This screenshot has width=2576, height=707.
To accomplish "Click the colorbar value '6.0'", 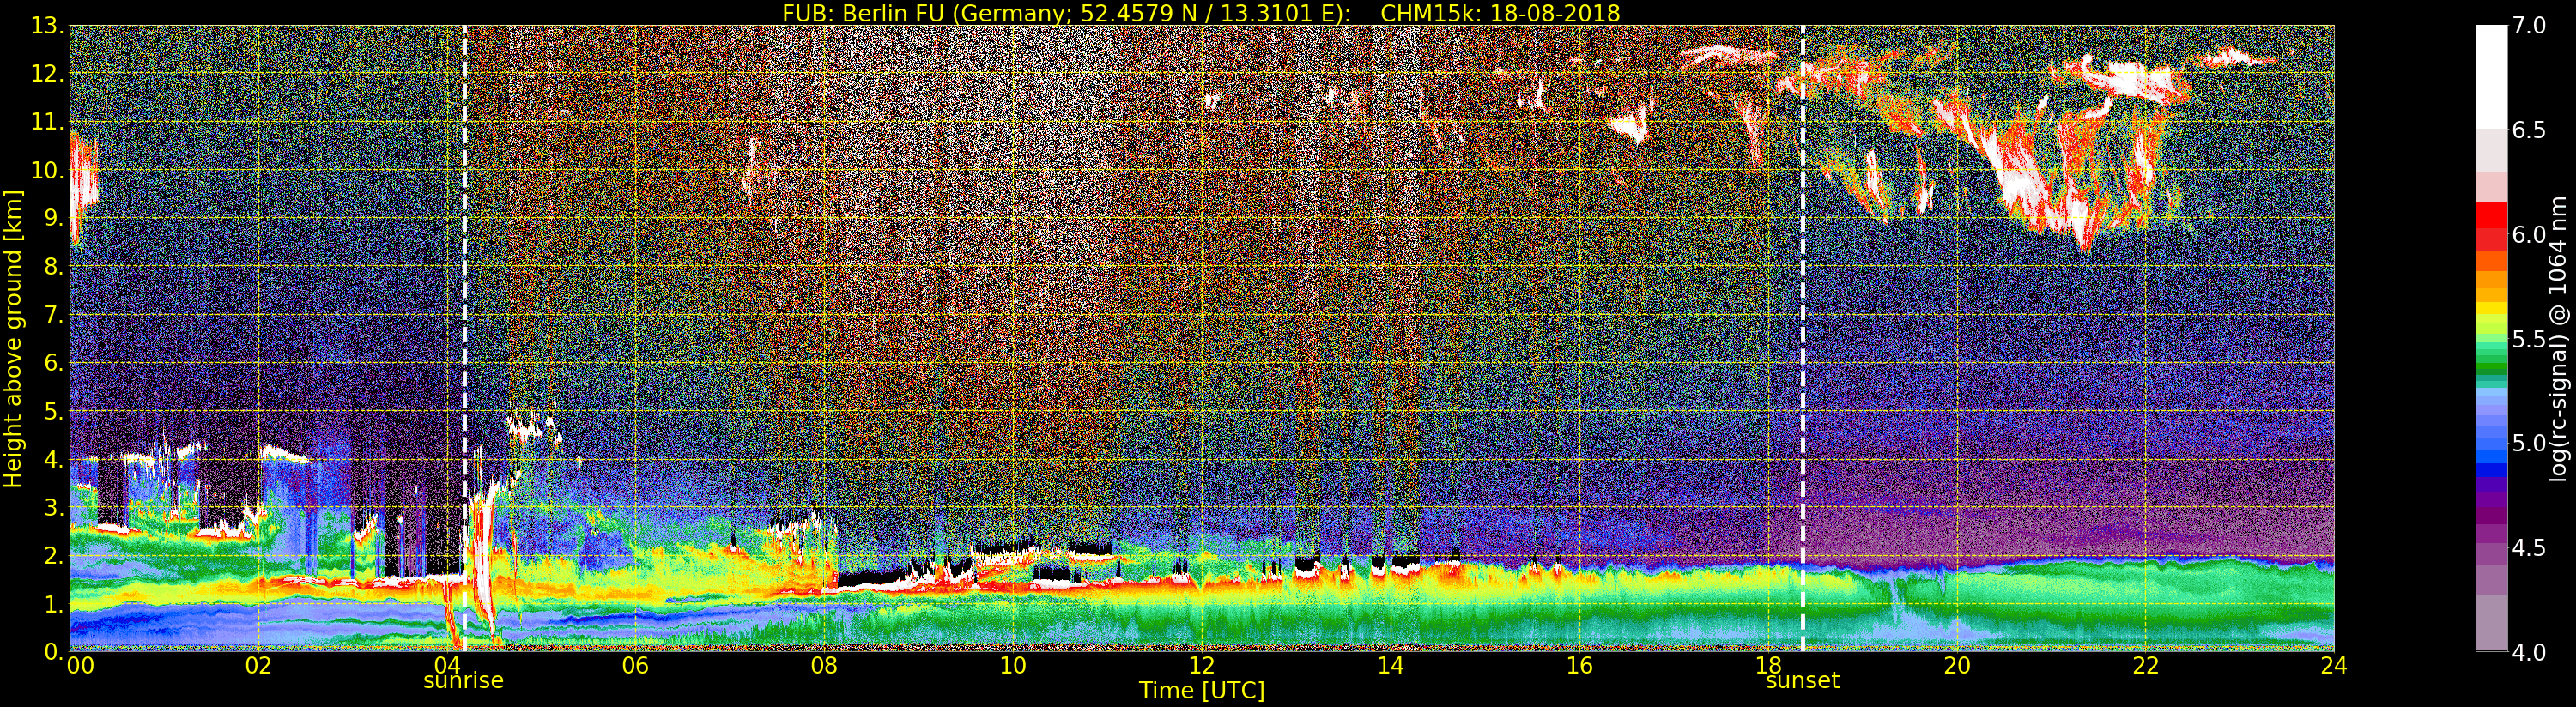I will pos(2529,235).
